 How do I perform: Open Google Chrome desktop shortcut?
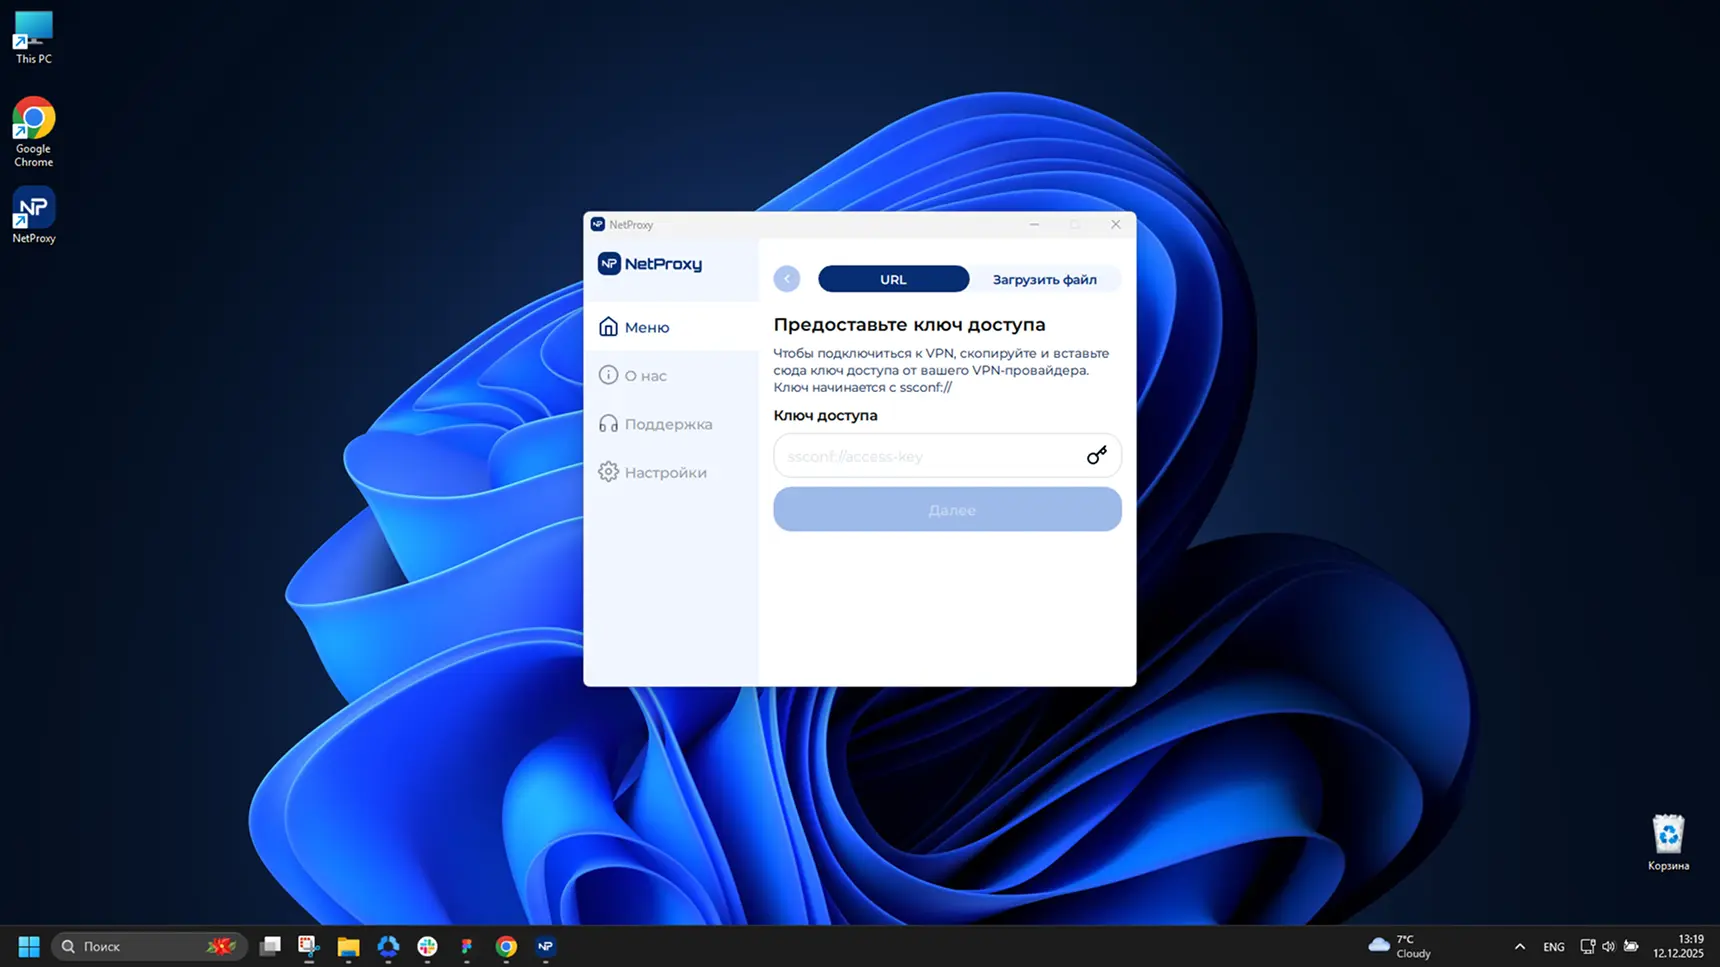coord(33,131)
